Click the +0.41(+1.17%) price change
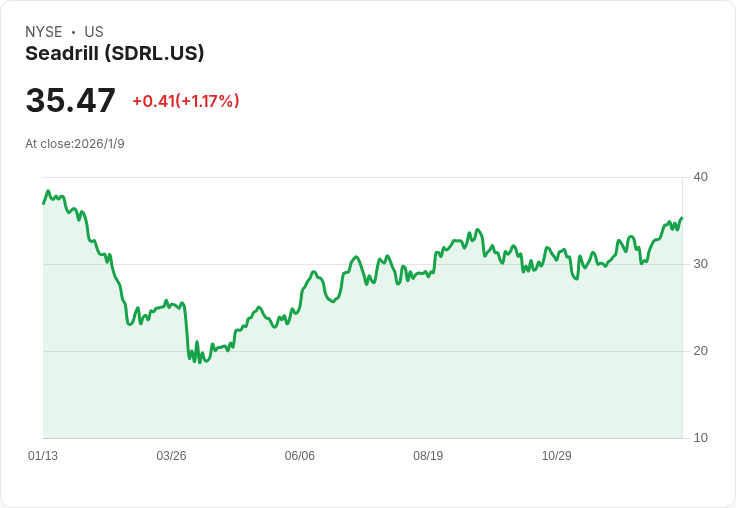 [186, 101]
